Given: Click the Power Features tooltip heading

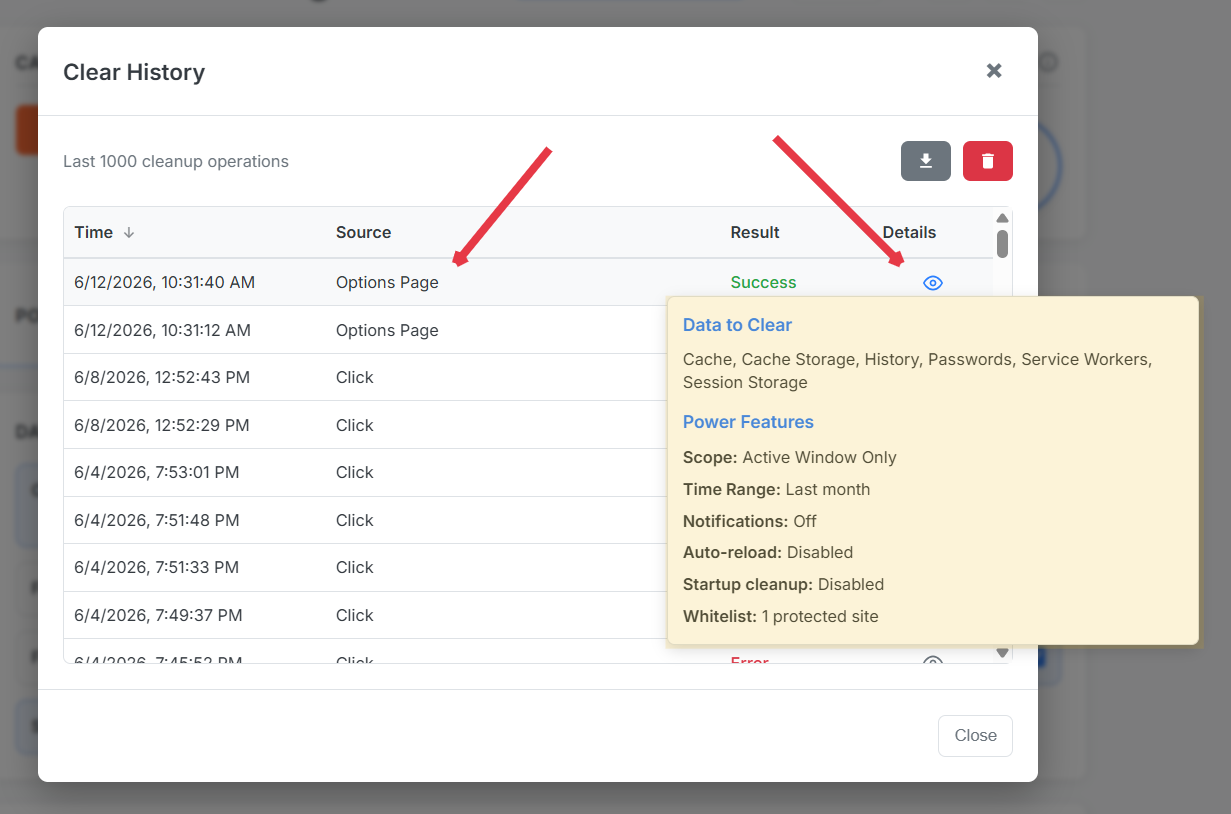Looking at the screenshot, I should tap(748, 422).
